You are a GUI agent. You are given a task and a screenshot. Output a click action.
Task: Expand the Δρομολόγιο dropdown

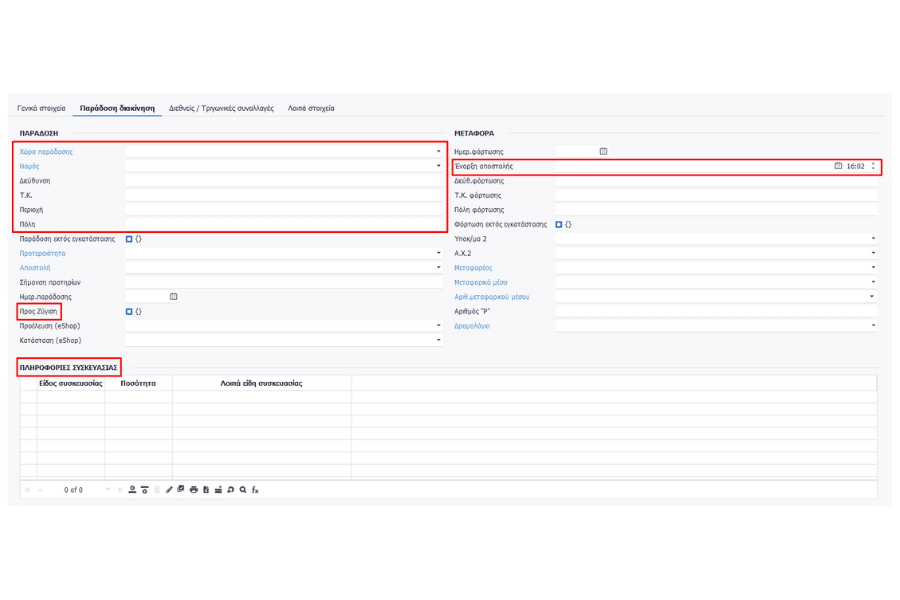click(873, 326)
